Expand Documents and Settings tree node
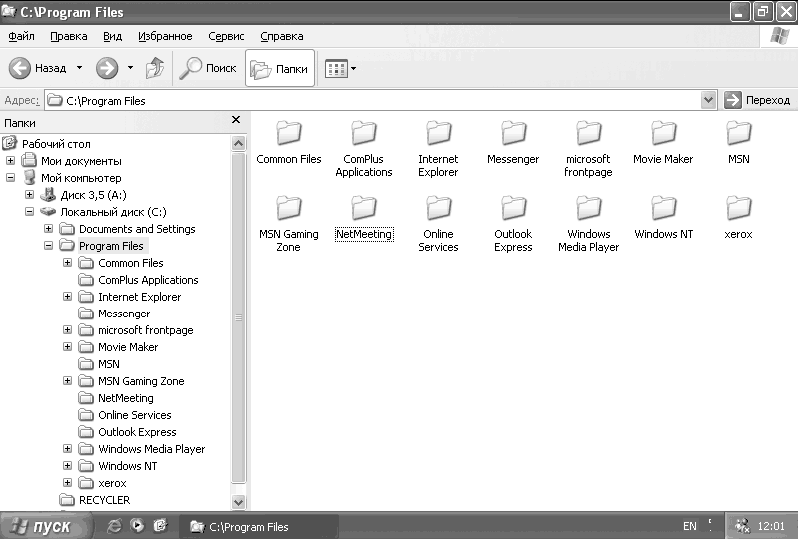Image resolution: width=798 pixels, height=539 pixels. click(48, 229)
